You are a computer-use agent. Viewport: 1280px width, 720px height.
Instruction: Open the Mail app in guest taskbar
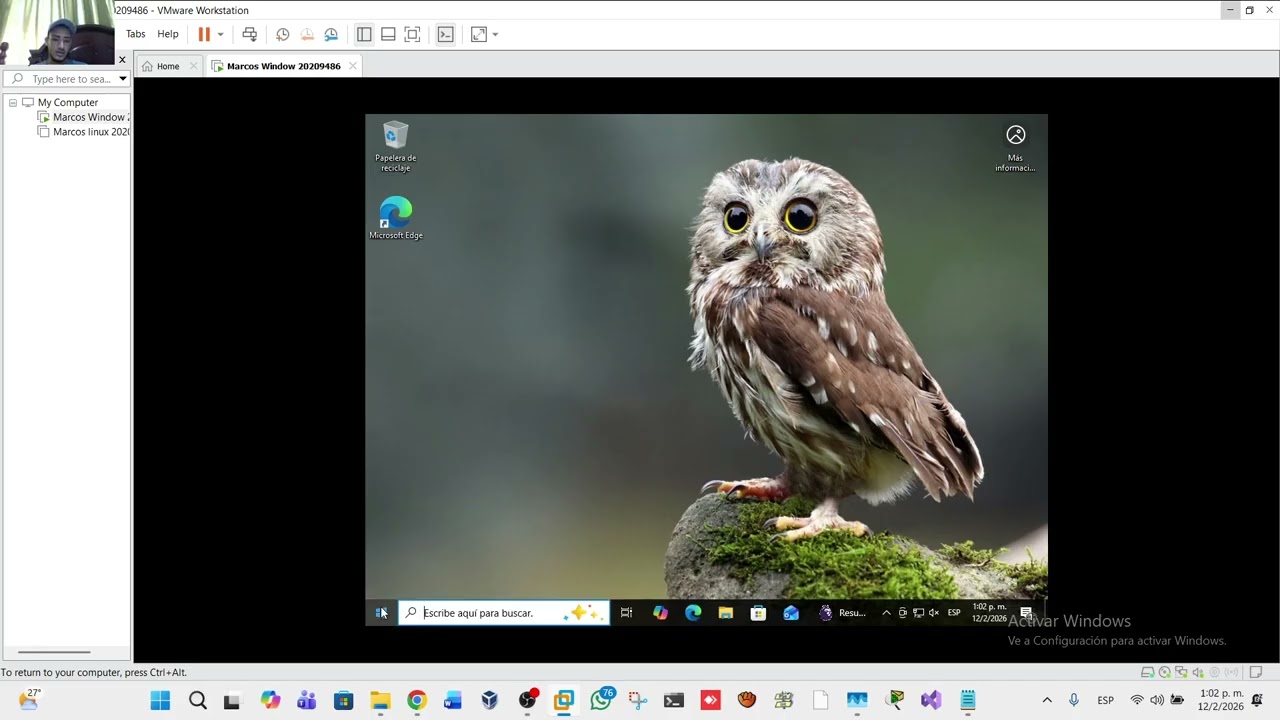click(x=791, y=613)
